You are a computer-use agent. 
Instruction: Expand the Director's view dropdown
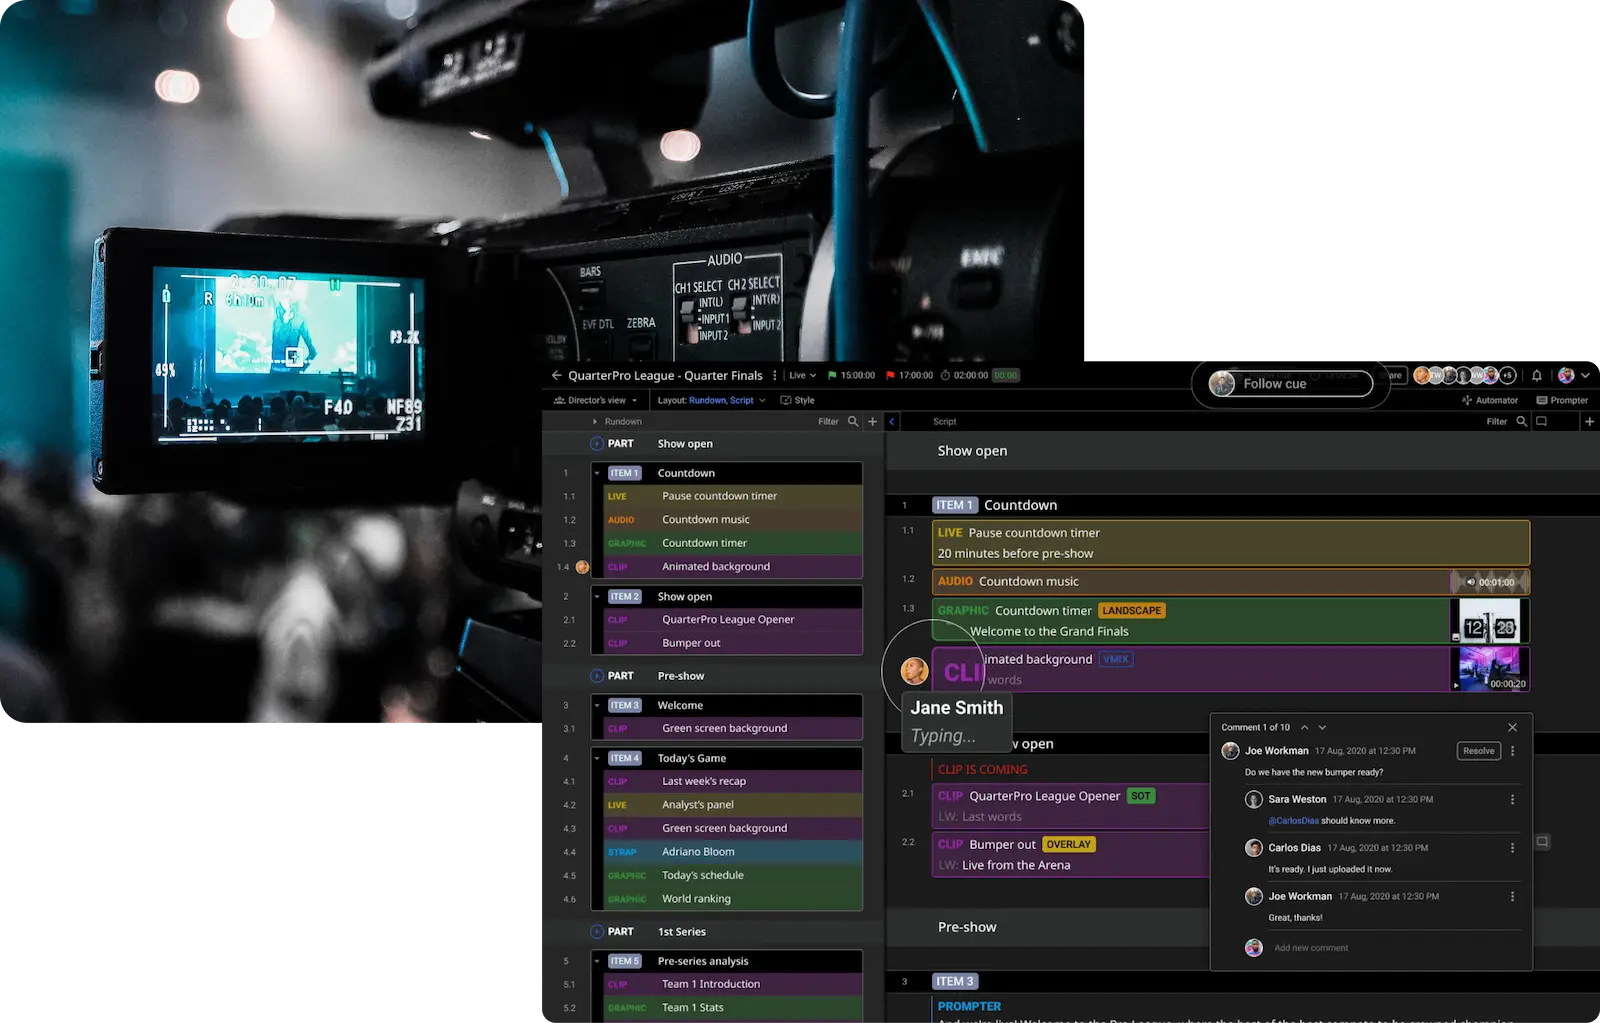pyautogui.click(x=596, y=400)
